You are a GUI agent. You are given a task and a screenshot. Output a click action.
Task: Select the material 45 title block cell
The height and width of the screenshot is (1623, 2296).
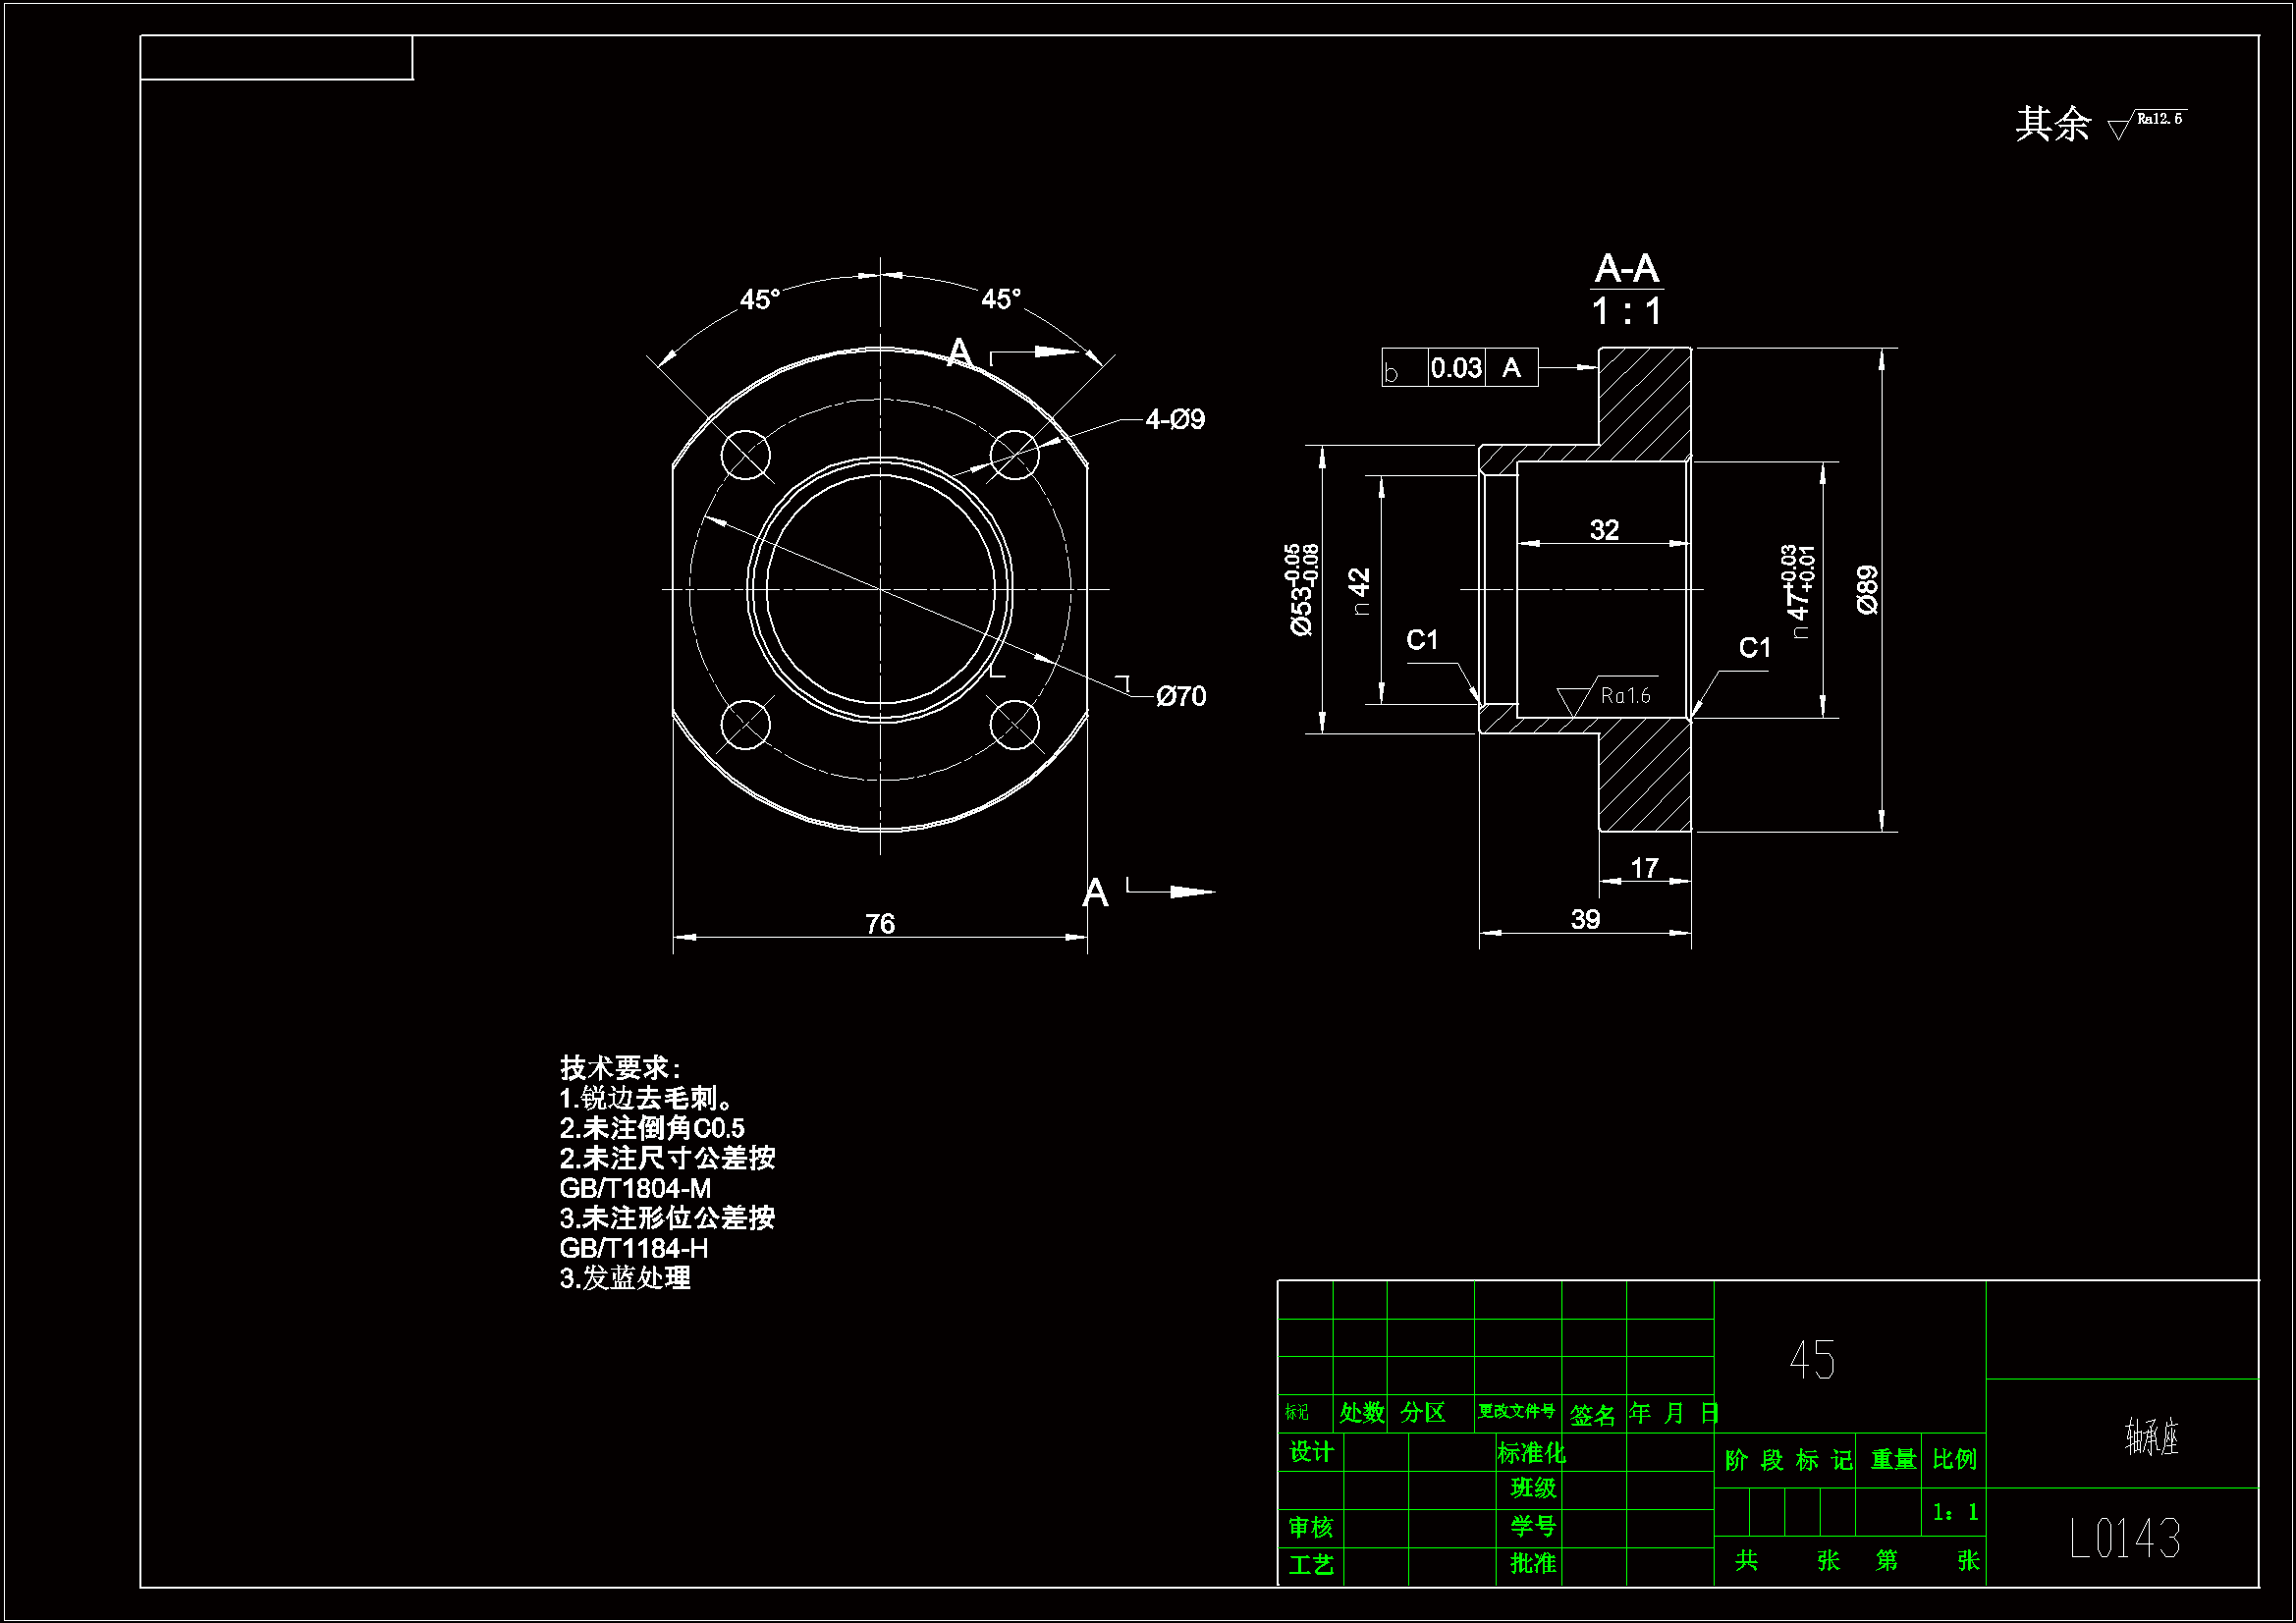[x=1812, y=1360]
